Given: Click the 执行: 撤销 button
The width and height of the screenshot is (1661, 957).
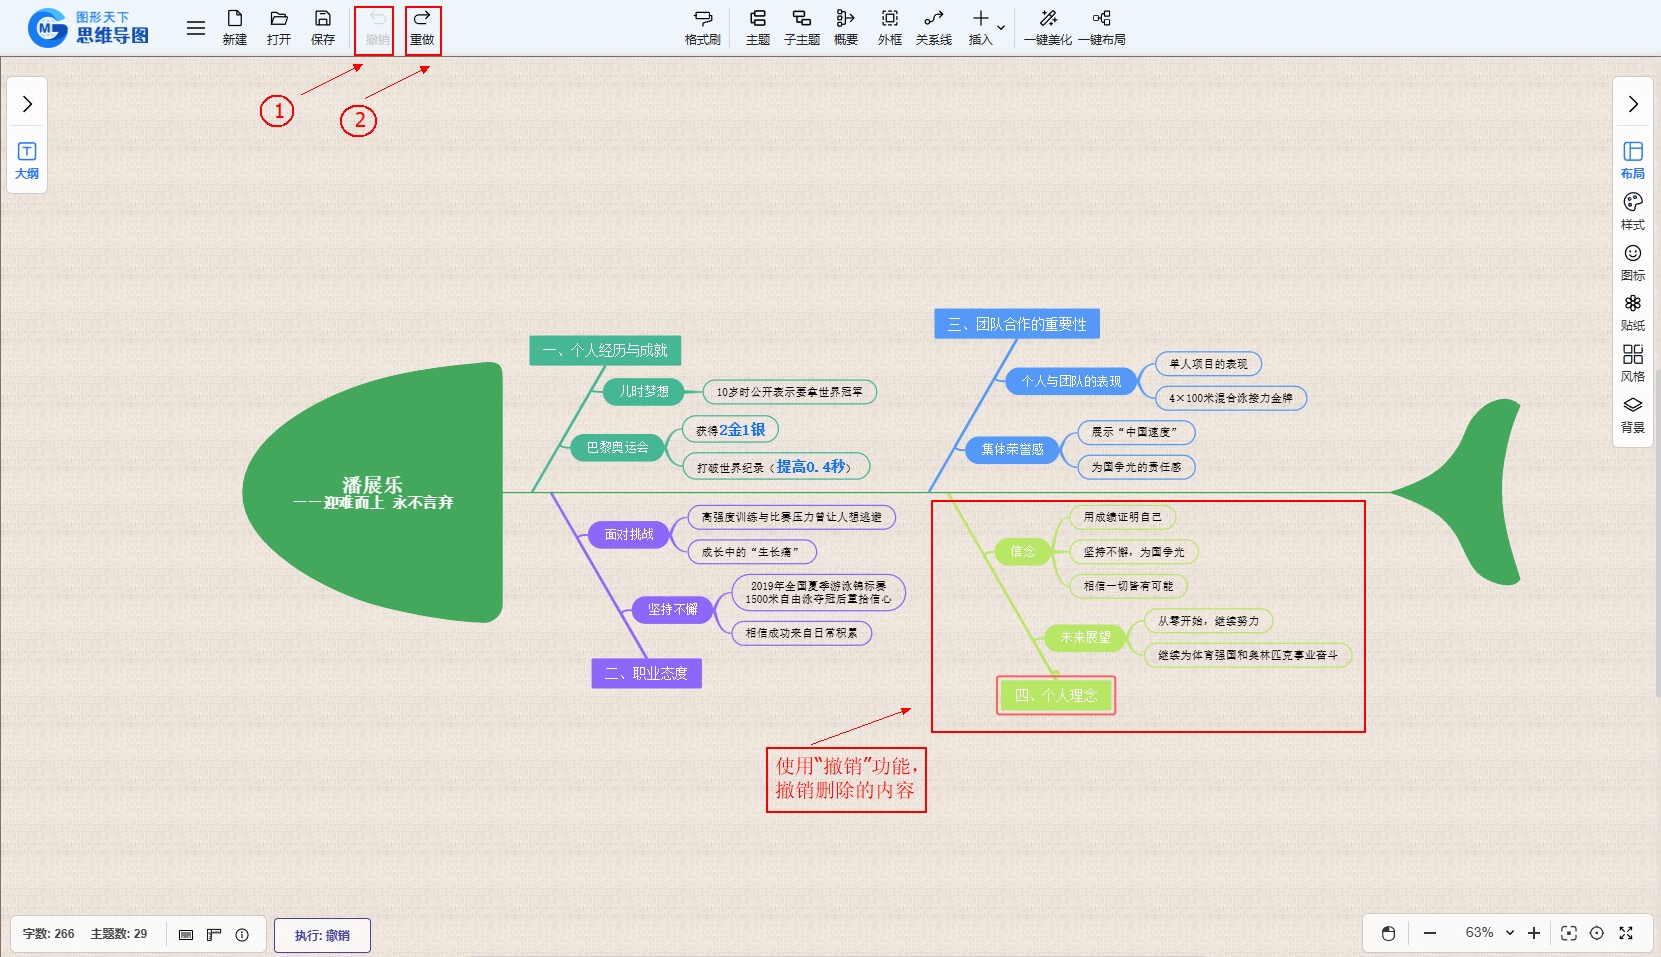Looking at the screenshot, I should [x=322, y=935].
